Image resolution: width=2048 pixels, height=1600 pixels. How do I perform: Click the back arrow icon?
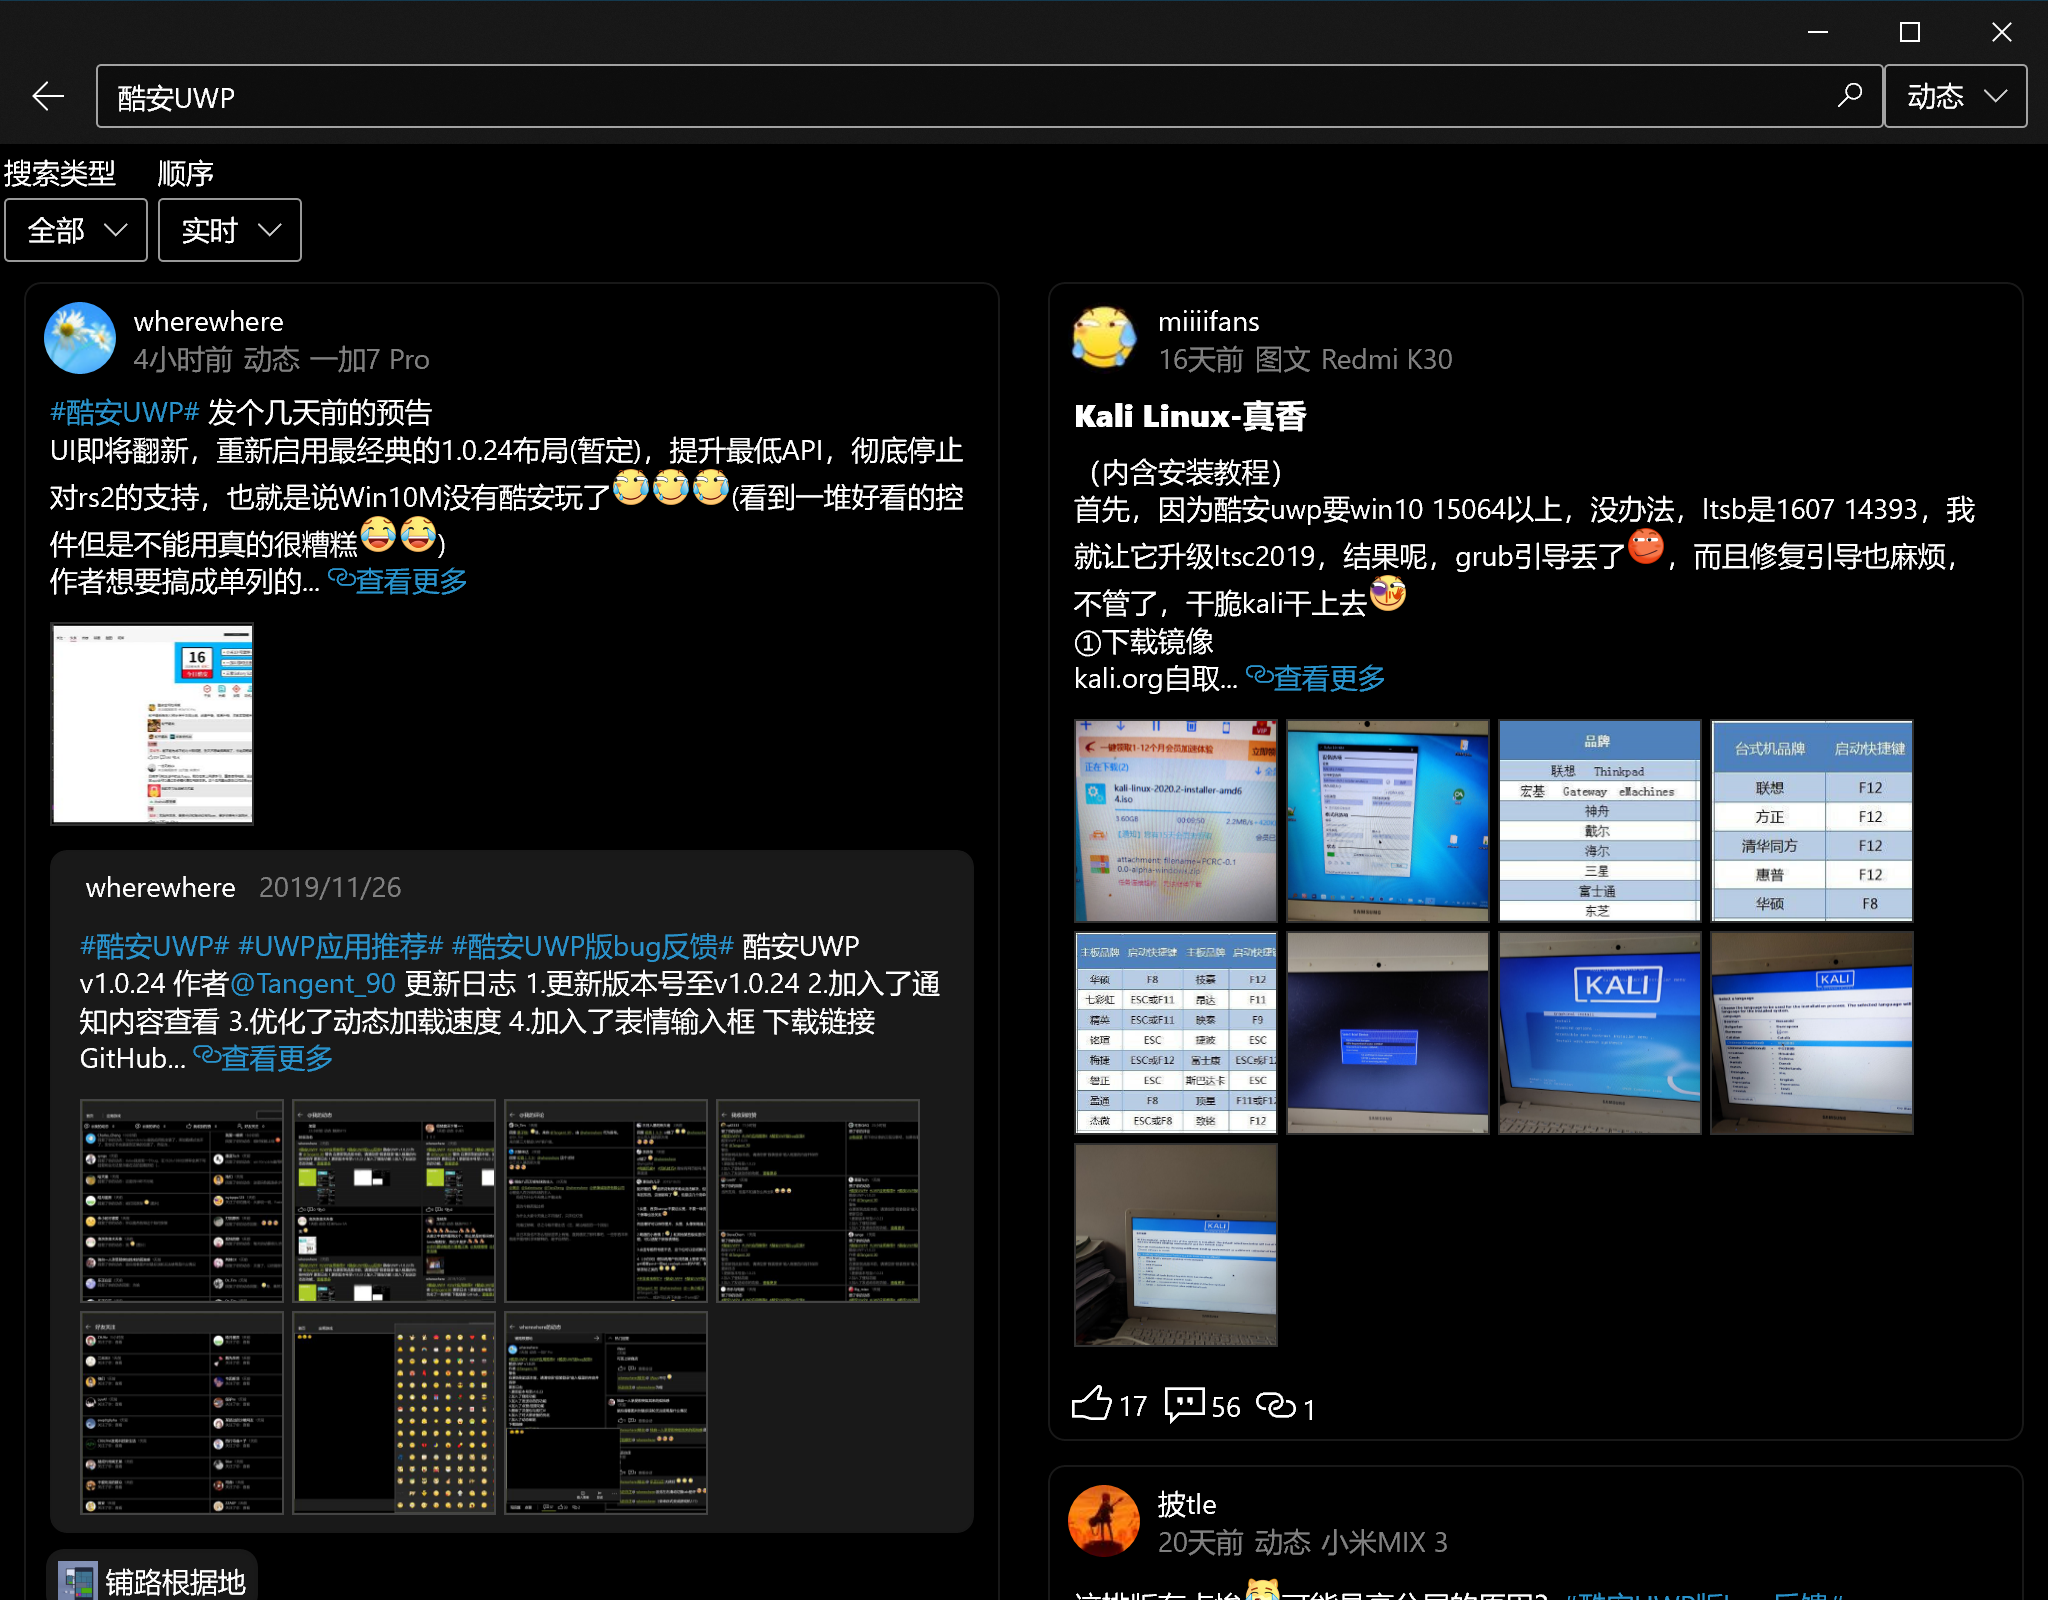point(48,96)
